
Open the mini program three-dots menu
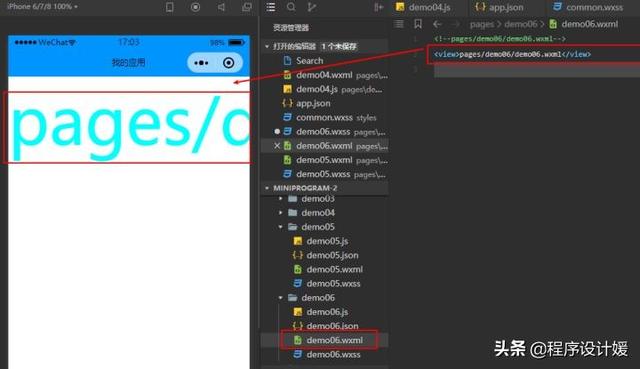click(x=201, y=63)
